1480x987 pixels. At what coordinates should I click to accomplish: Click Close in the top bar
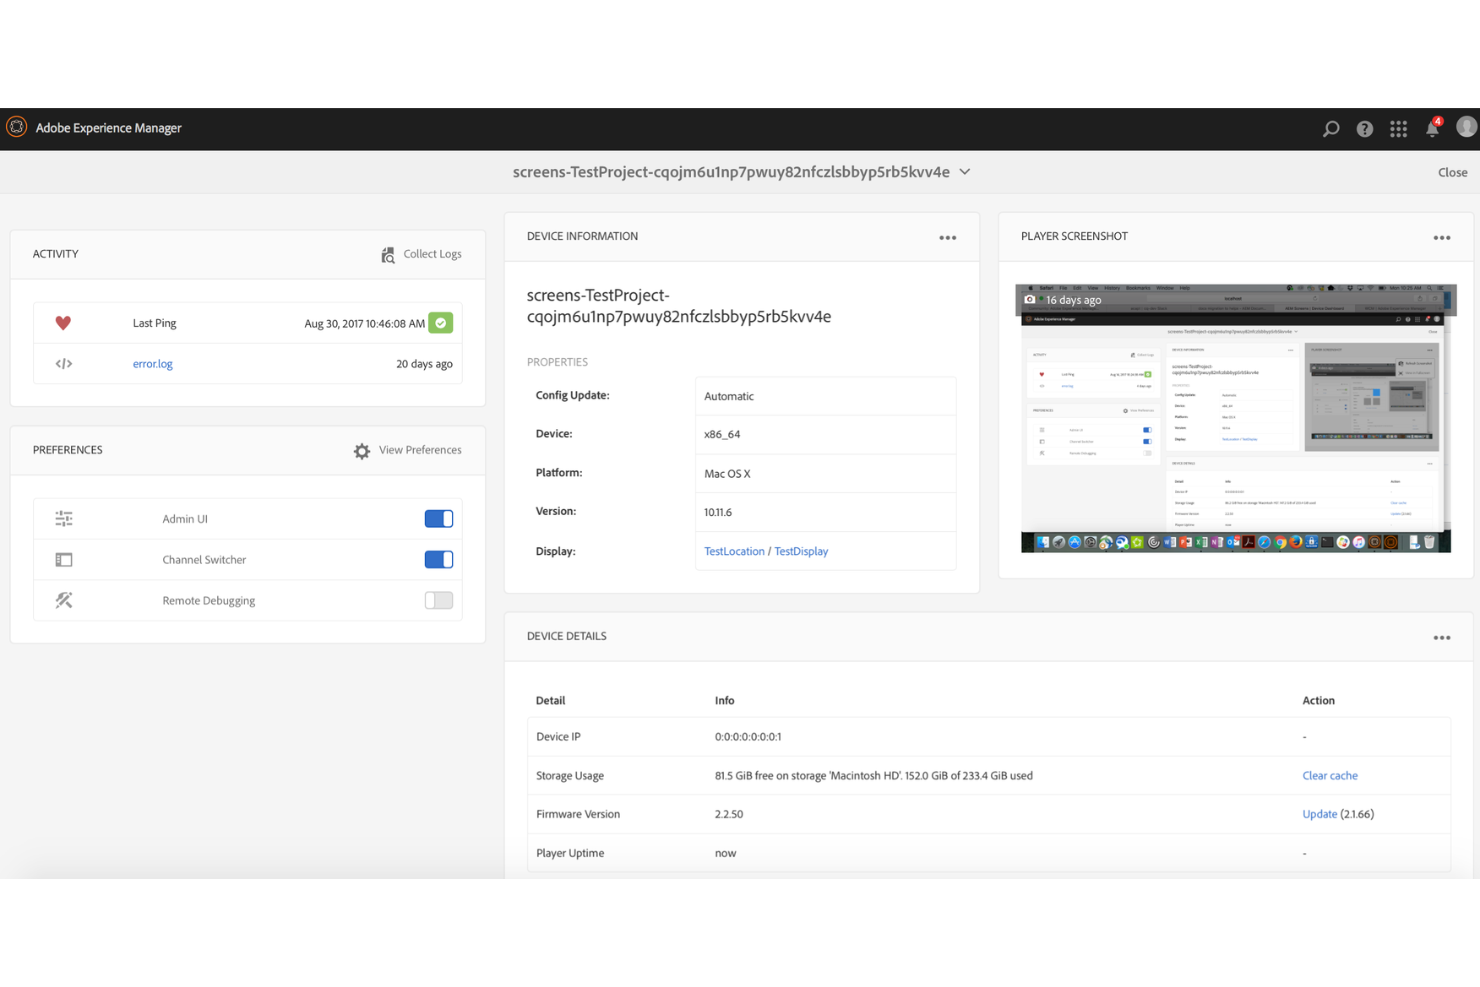click(x=1452, y=171)
